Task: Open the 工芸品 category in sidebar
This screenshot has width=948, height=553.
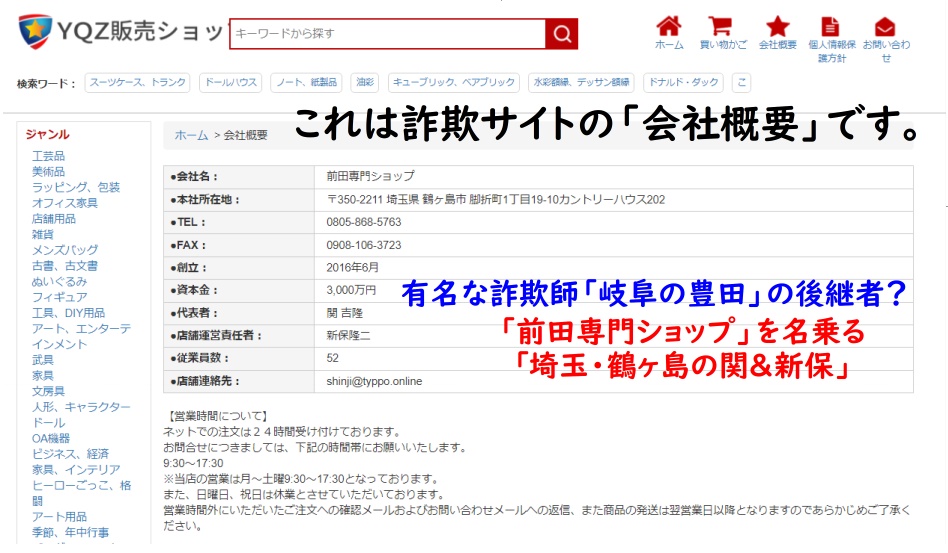Action: (x=48, y=156)
